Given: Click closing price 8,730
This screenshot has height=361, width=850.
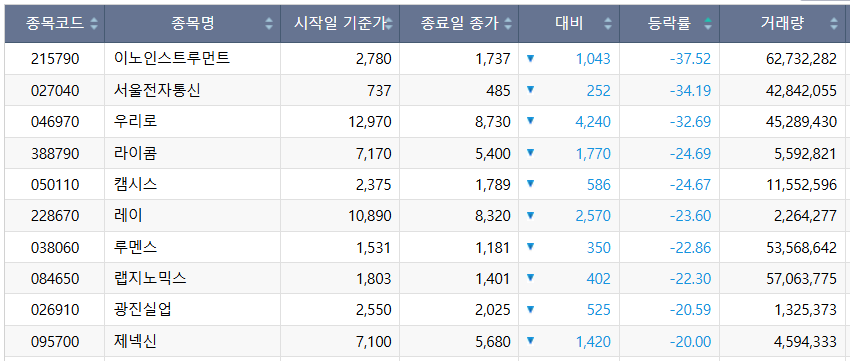Looking at the screenshot, I should 493,122.
